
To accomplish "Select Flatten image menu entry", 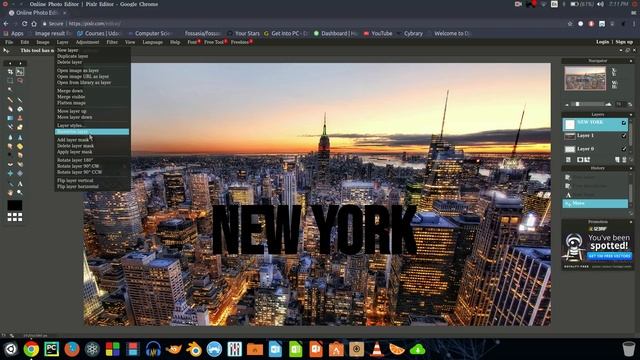I will 71,103.
